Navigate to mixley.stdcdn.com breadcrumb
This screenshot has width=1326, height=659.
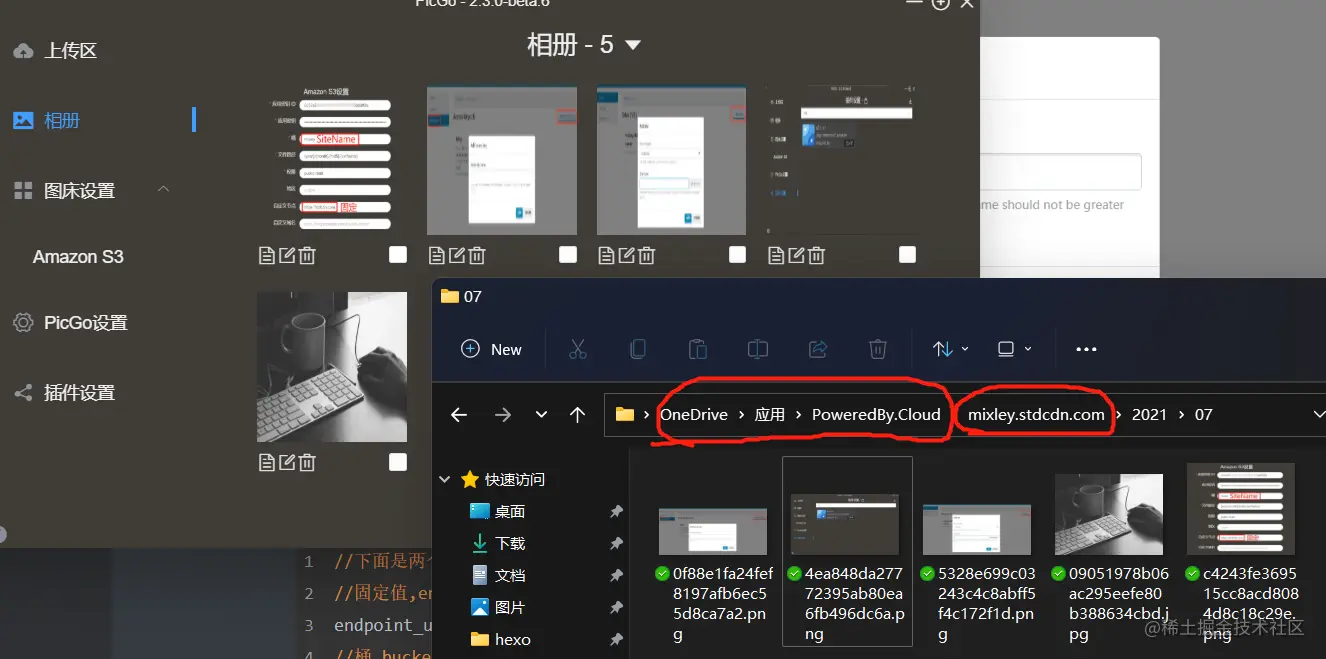coord(1035,413)
